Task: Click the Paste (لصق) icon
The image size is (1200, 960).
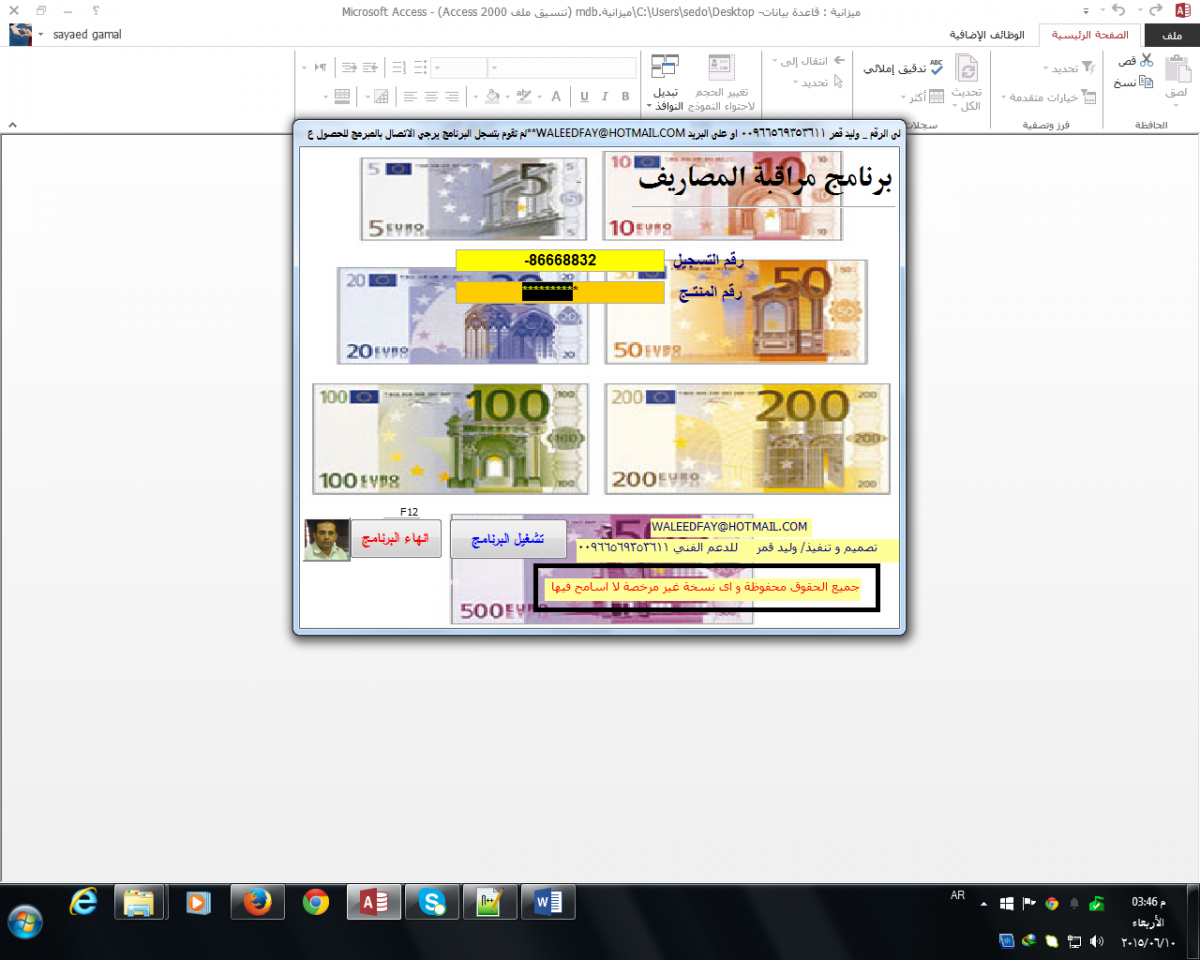Action: point(1176,70)
